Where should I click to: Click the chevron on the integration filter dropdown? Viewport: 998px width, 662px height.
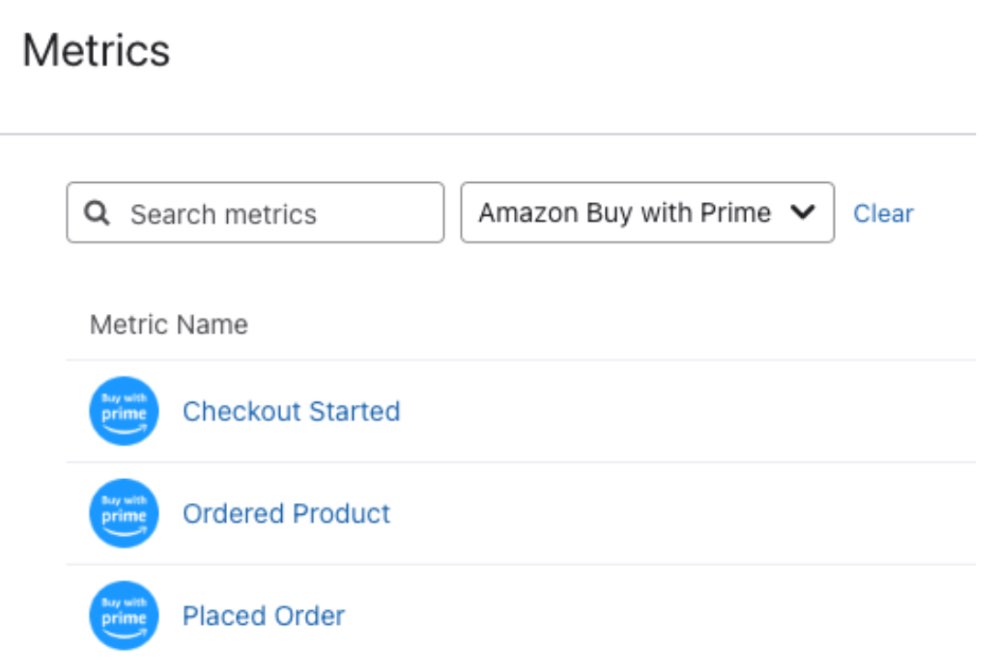pyautogui.click(x=802, y=212)
